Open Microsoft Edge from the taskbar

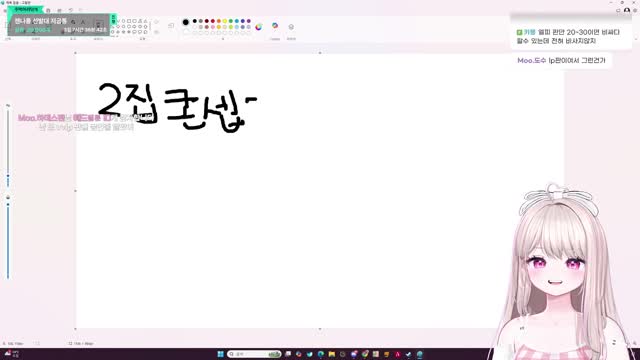tap(321, 354)
